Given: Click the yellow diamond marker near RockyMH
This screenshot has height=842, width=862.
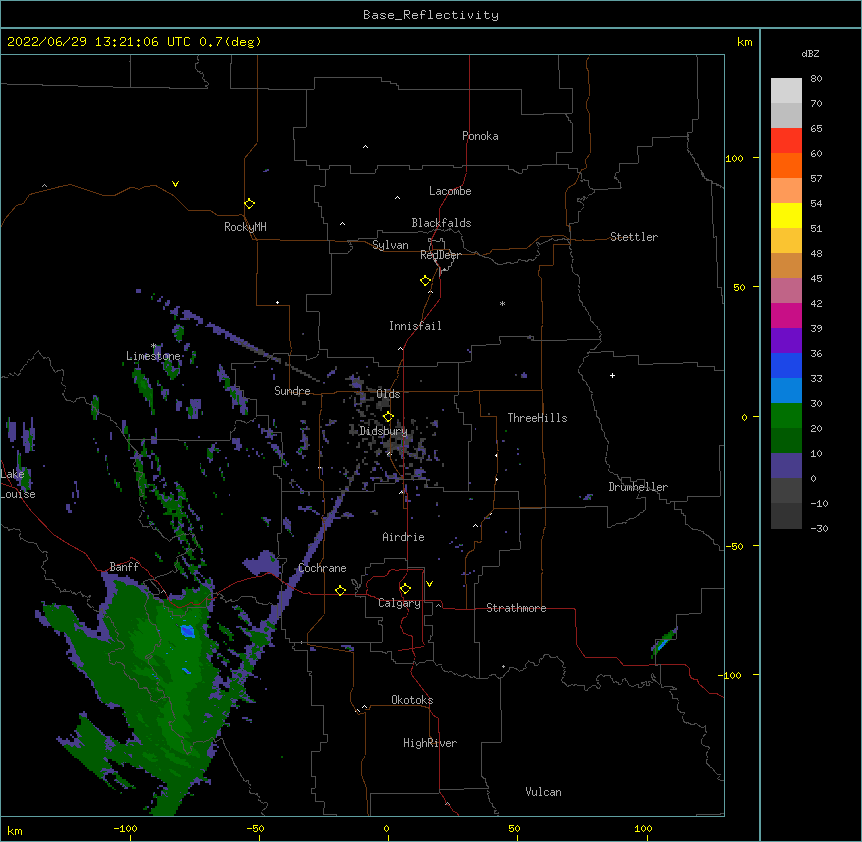Looking at the screenshot, I should tap(249, 204).
